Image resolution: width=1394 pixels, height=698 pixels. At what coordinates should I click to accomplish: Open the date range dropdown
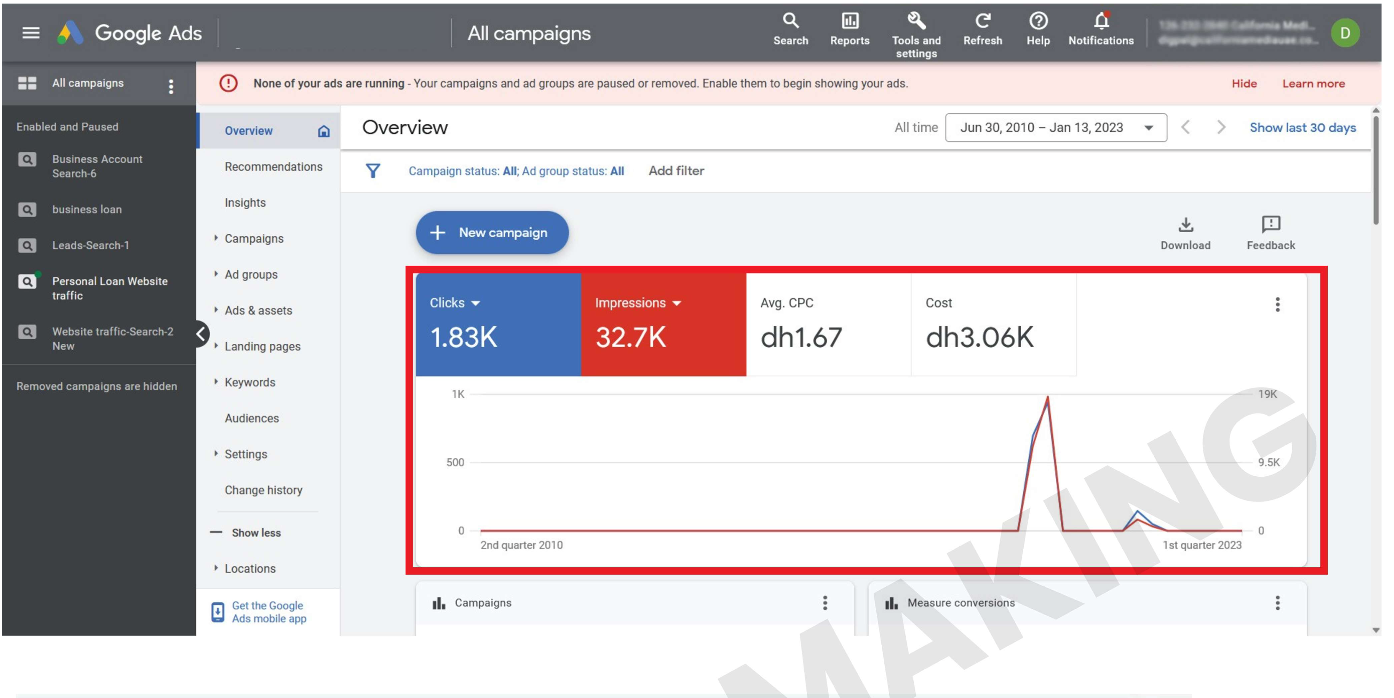[1056, 128]
